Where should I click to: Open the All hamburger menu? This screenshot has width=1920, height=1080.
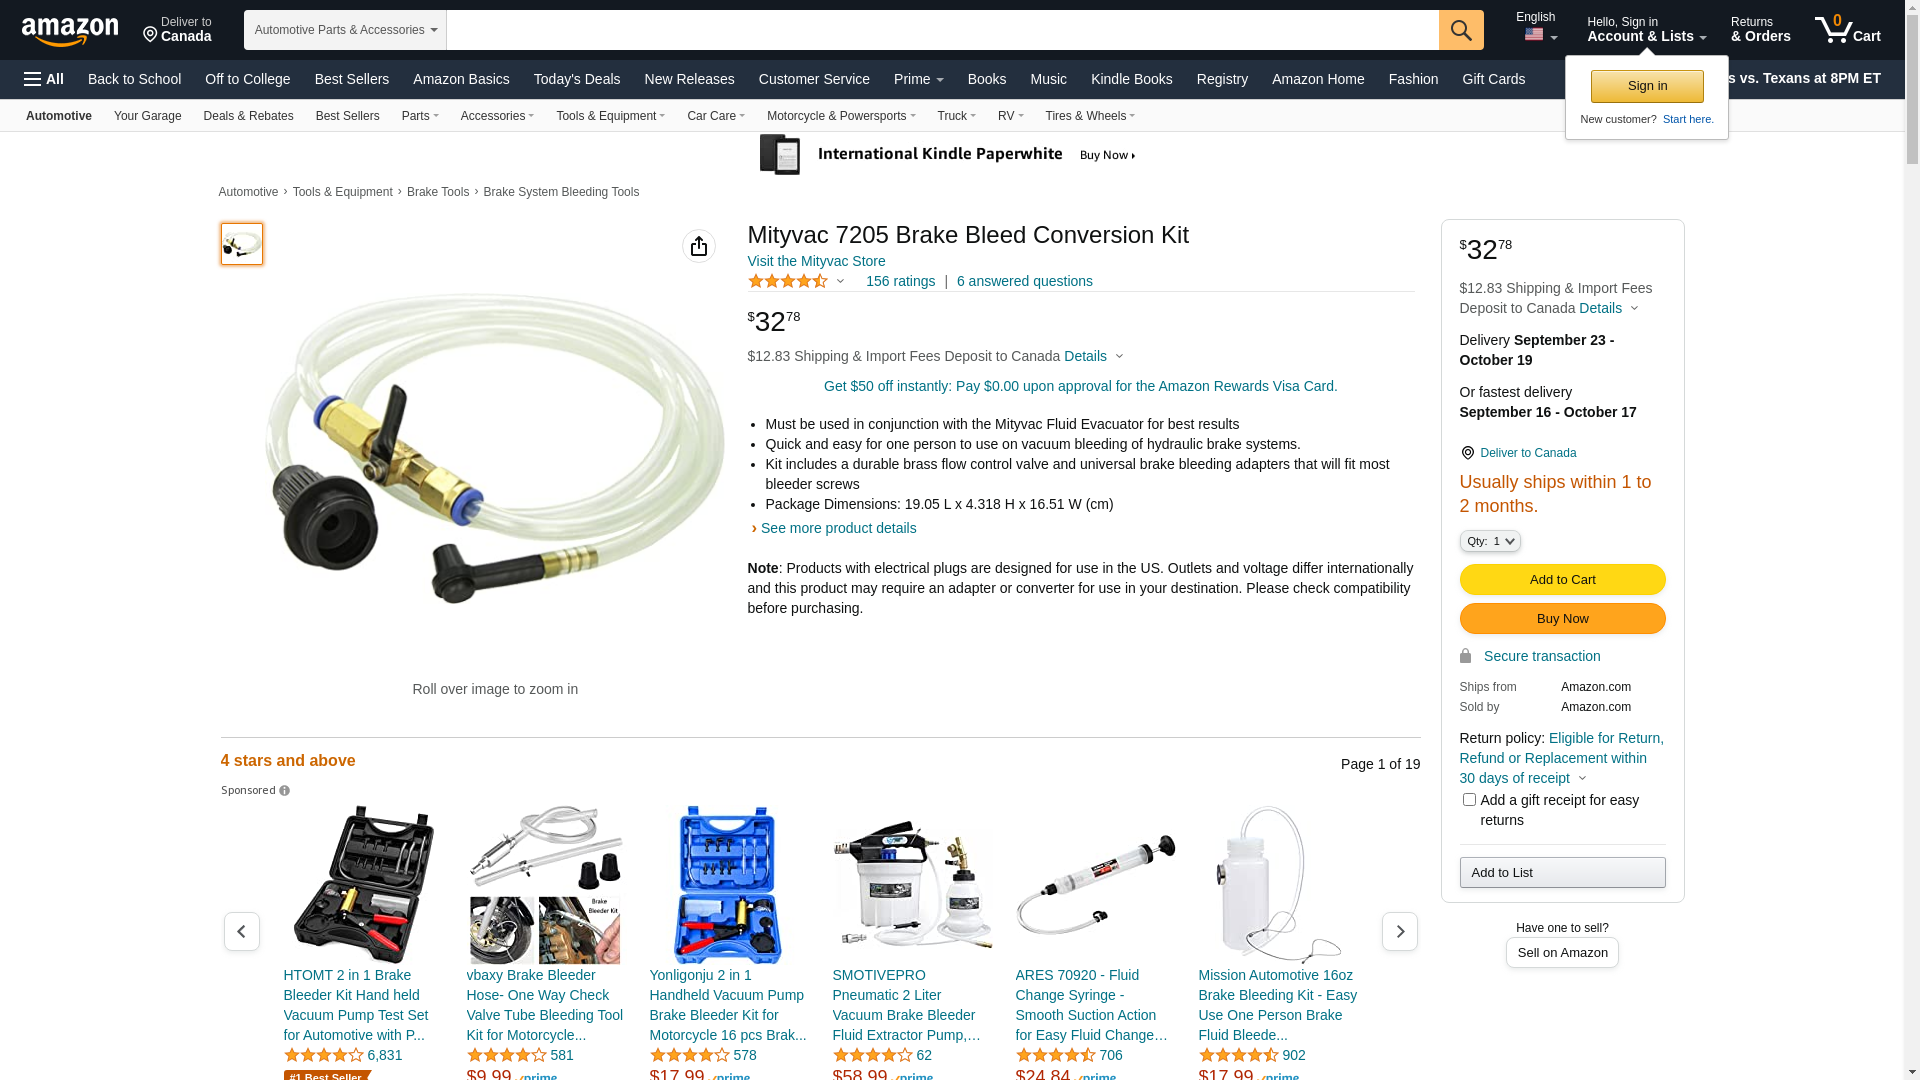44,79
